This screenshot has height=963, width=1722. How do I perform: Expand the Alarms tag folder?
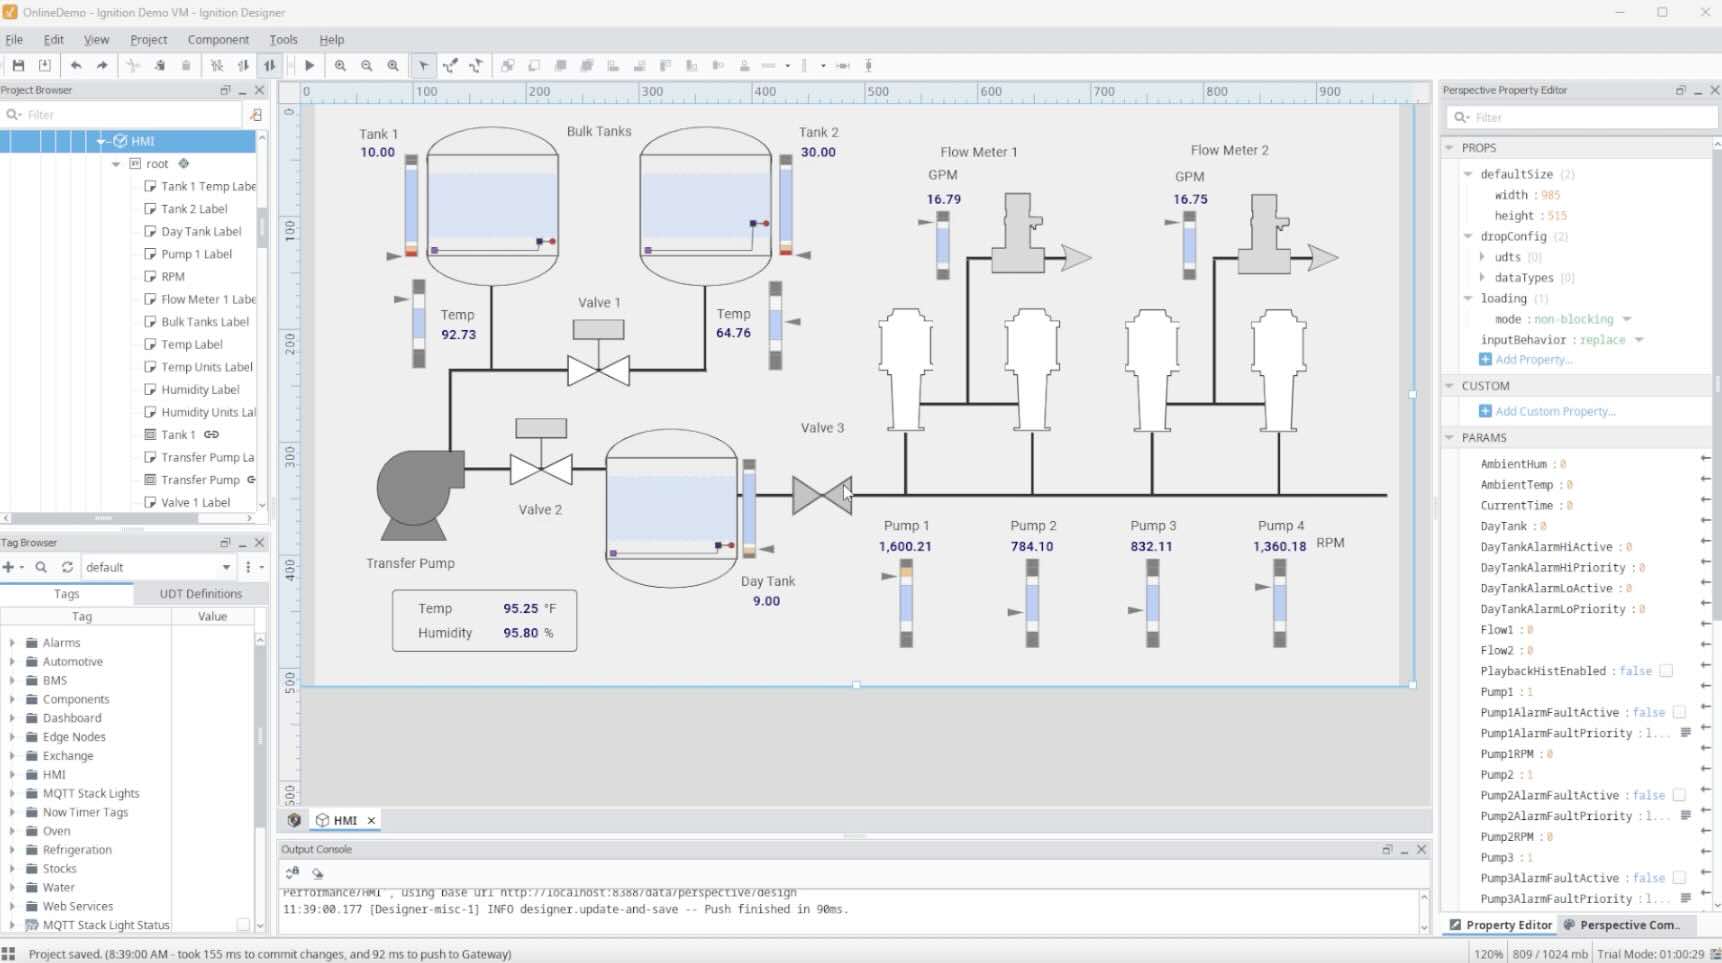point(12,643)
